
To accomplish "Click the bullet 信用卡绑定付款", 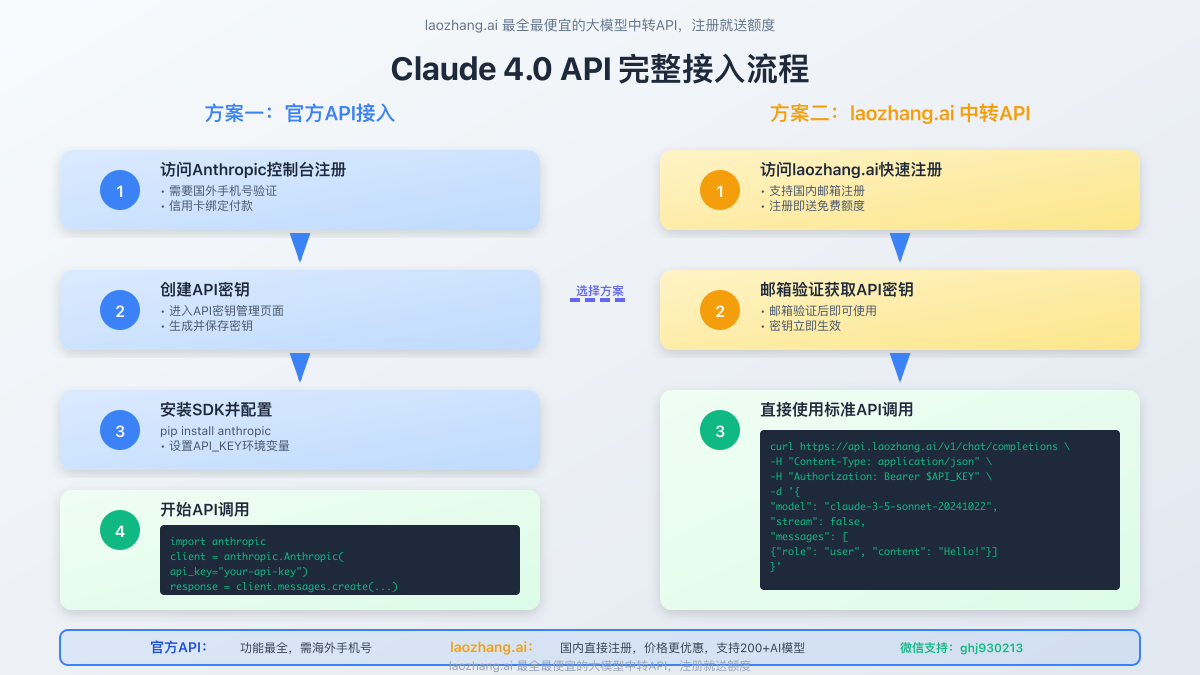I will tap(206, 205).
